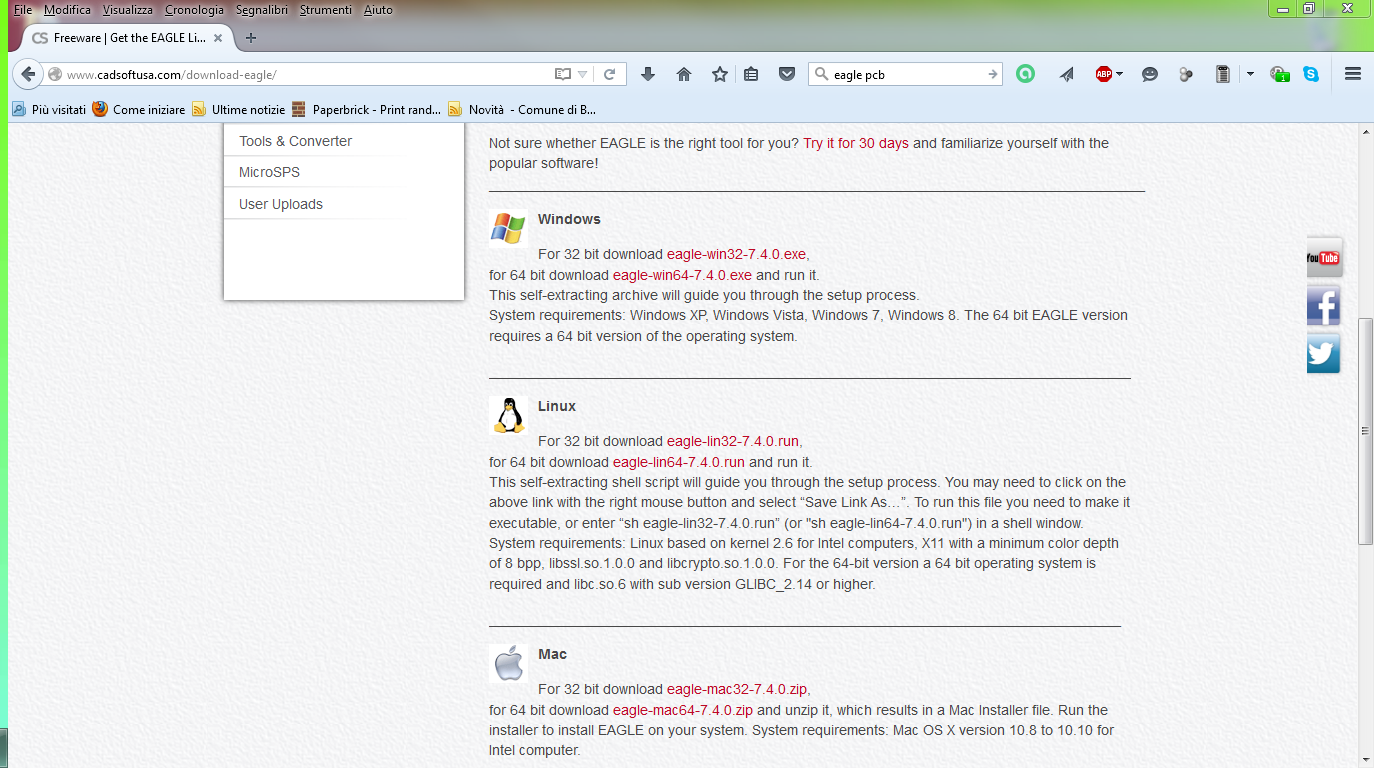Viewport: 1374px width, 768px height.
Task: Open Paperbrick - Print rand... bookmark
Action: pyautogui.click(x=366, y=109)
